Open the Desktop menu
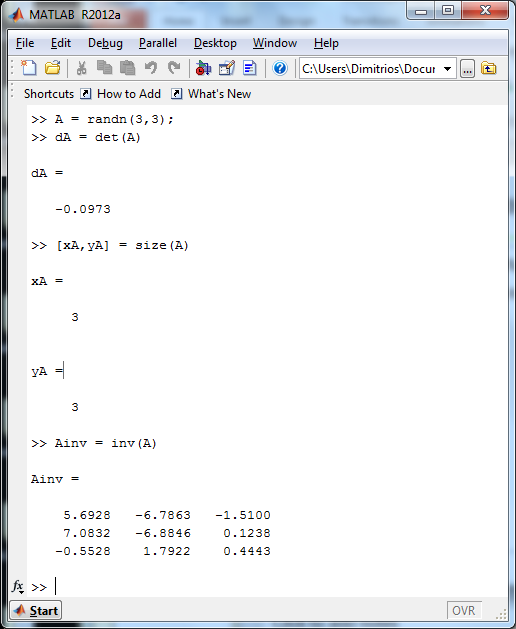Screen dimensions: 516x629 click(215, 43)
